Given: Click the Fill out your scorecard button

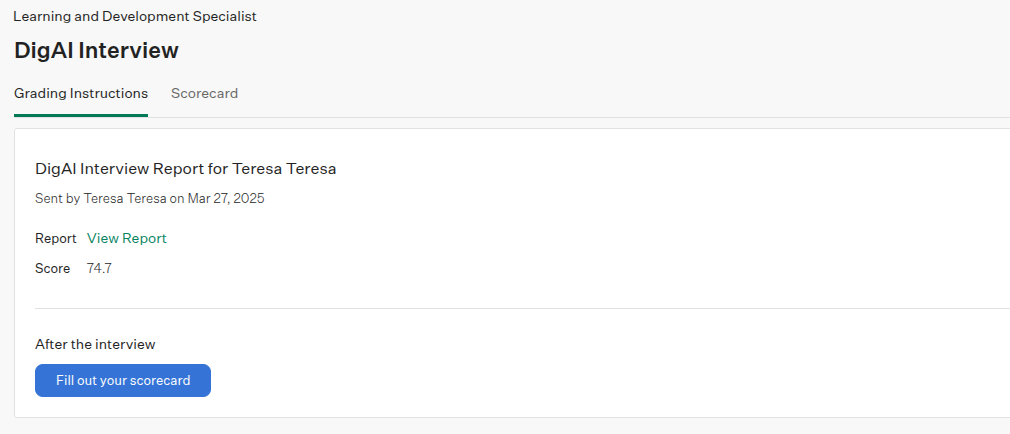Looking at the screenshot, I should click(x=123, y=381).
